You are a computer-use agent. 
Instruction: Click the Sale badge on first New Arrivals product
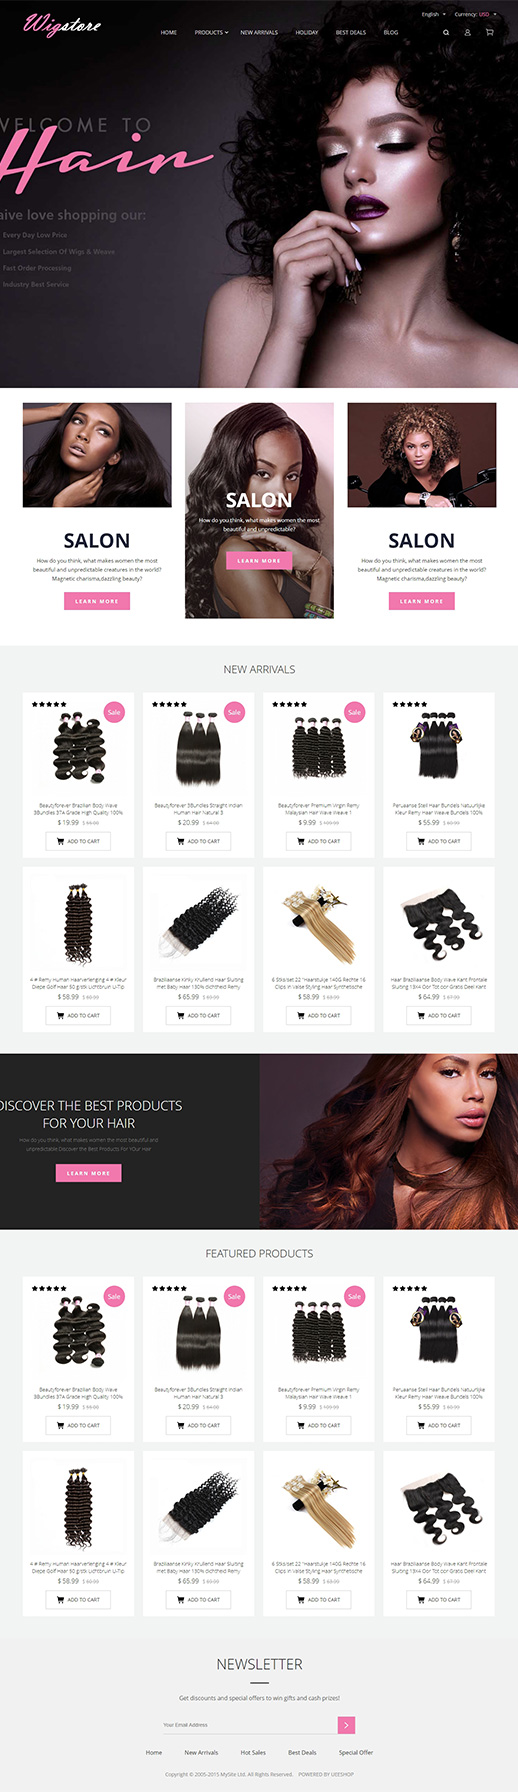click(114, 712)
